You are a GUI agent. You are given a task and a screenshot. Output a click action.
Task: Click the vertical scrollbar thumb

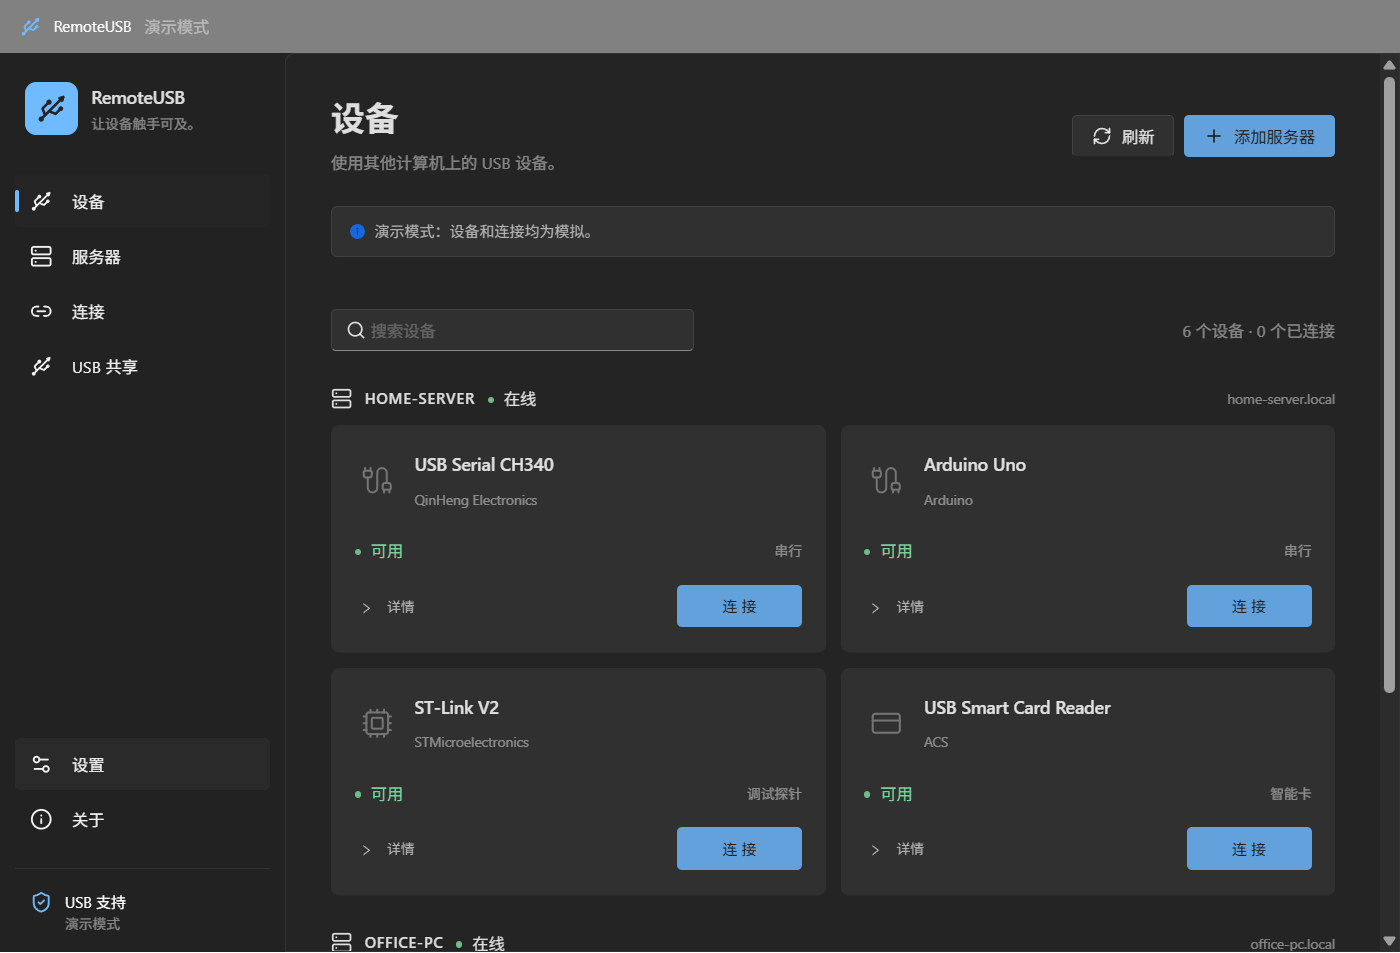point(1389,385)
